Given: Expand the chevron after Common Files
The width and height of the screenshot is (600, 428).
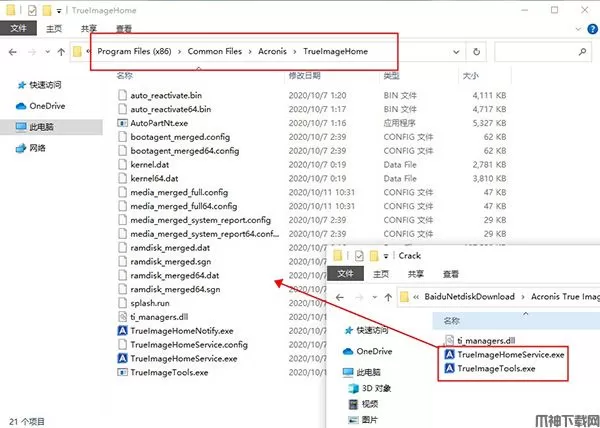Looking at the screenshot, I should click(250, 52).
